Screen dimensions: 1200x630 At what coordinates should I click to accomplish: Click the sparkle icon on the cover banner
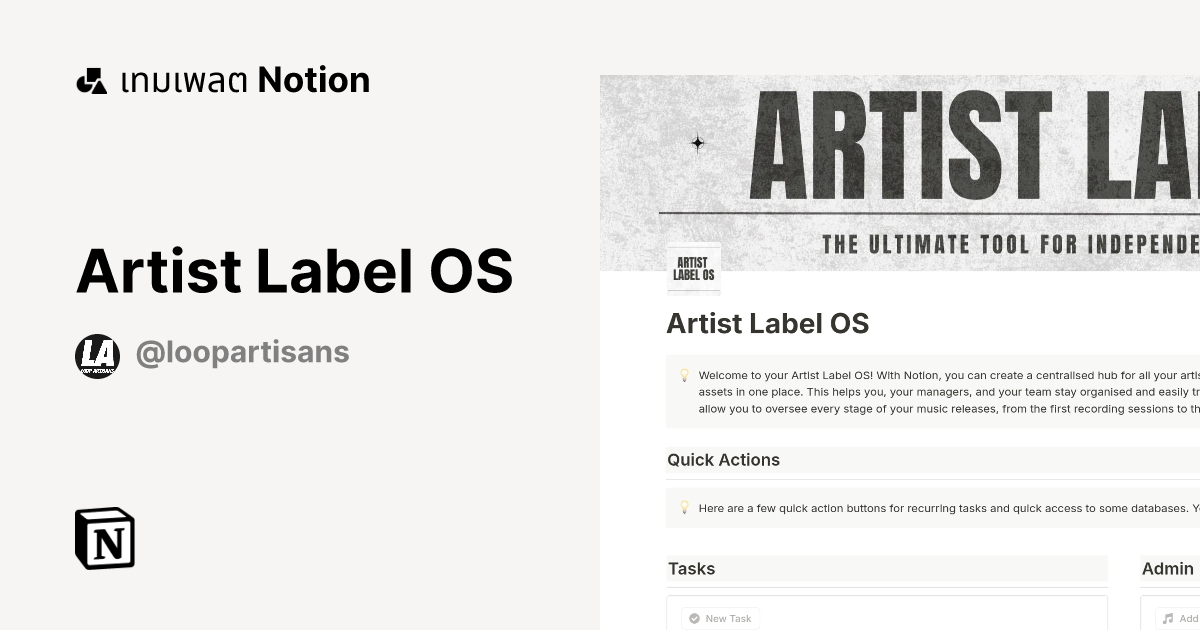[x=697, y=143]
